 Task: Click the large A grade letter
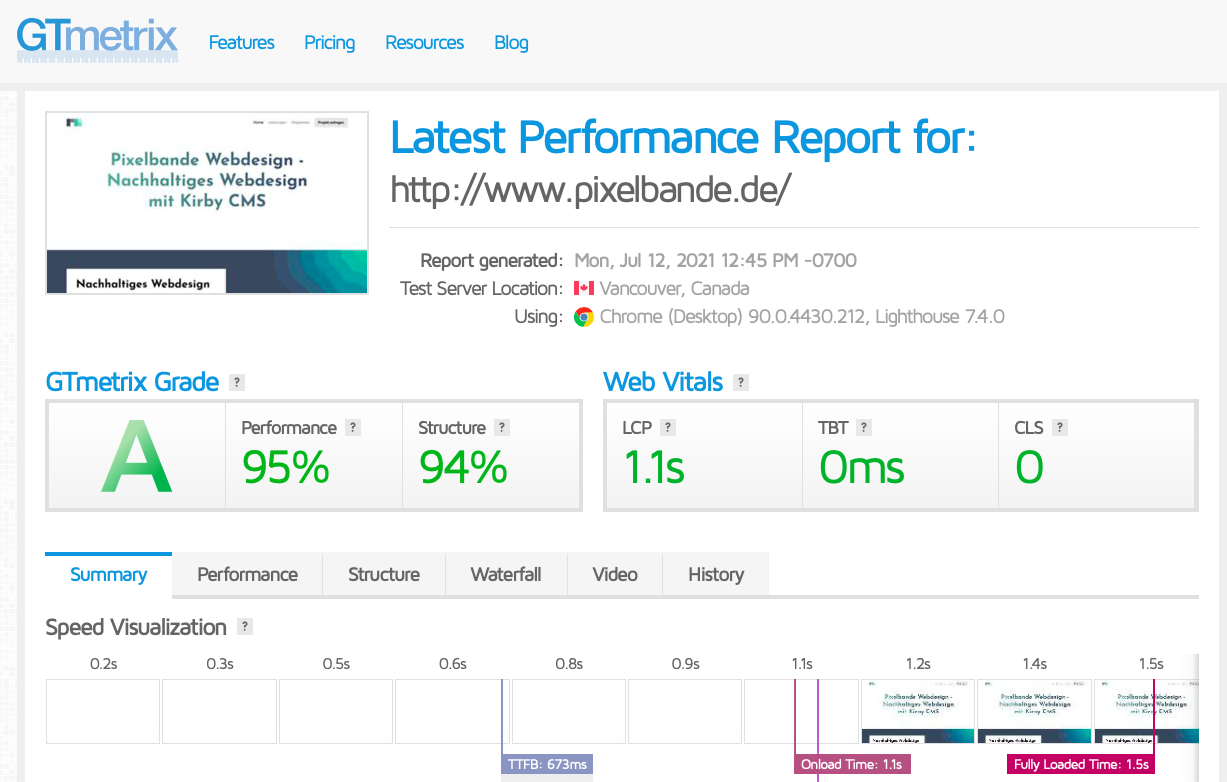click(x=137, y=457)
